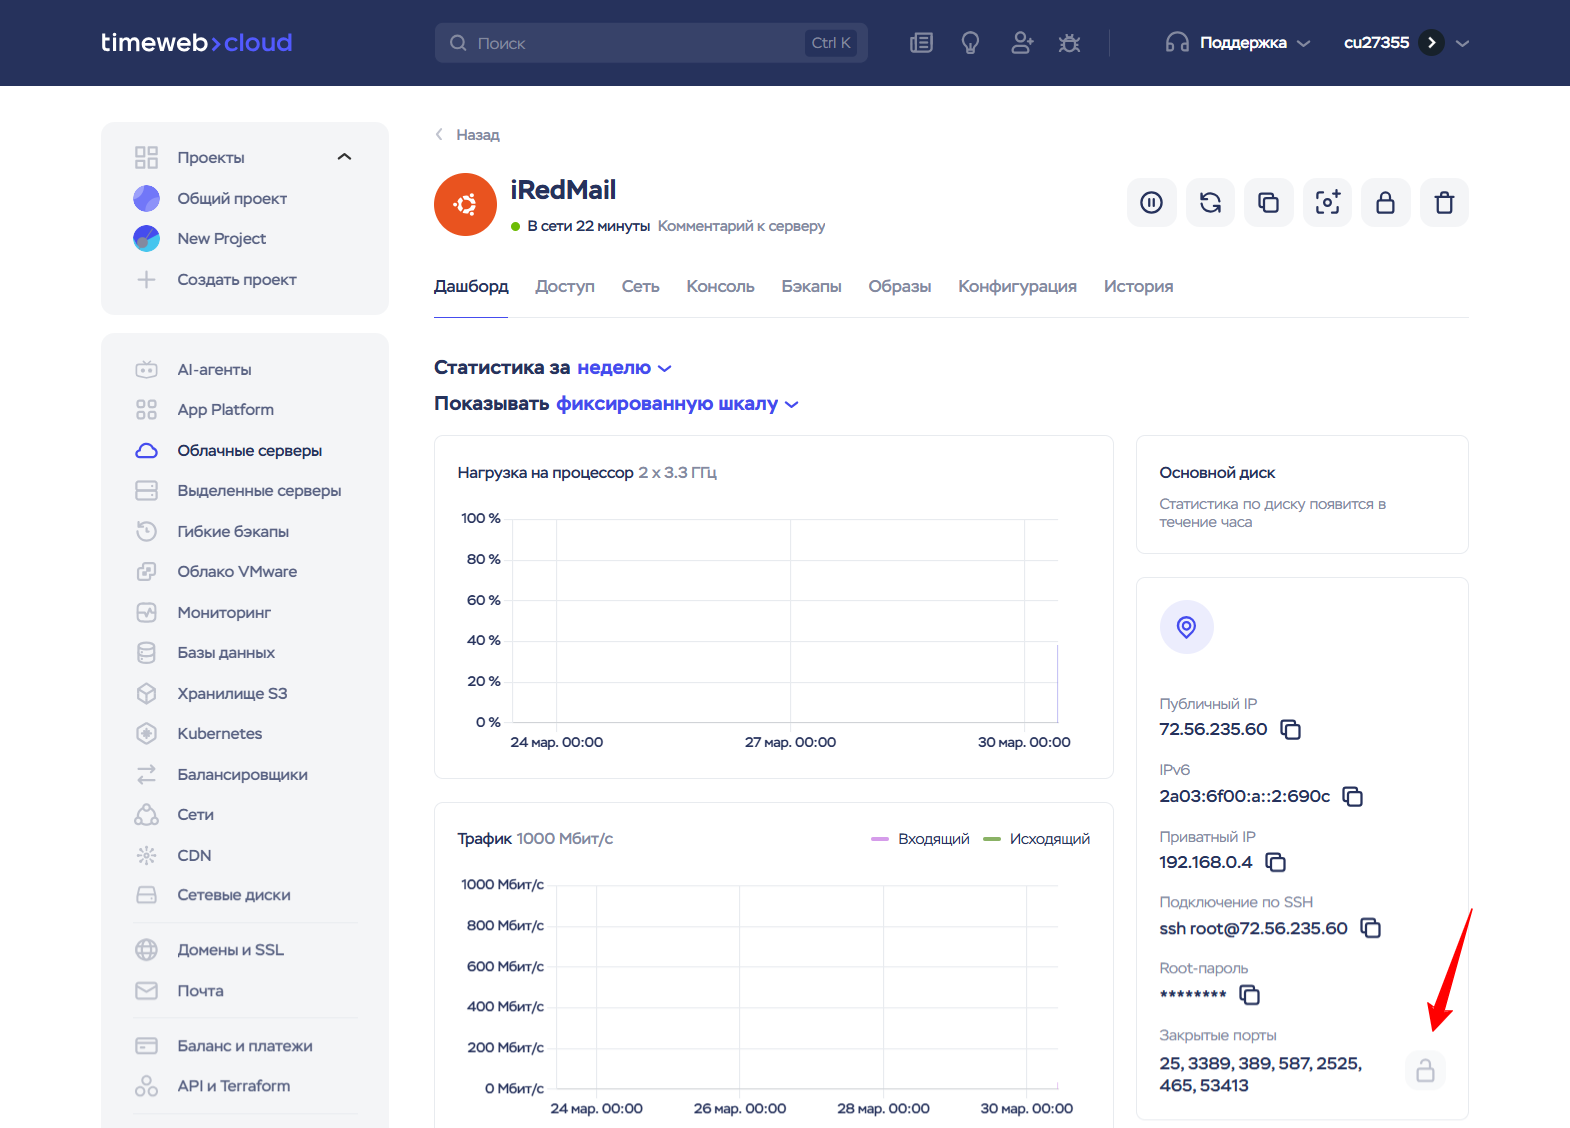Open the fixed scale dropdown
Image resolution: width=1570 pixels, height=1128 pixels.
(676, 404)
